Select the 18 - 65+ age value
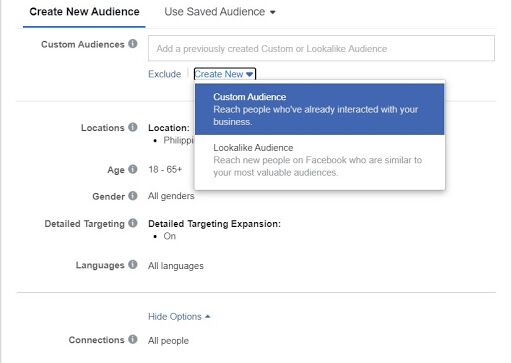512x363 pixels. tap(165, 169)
